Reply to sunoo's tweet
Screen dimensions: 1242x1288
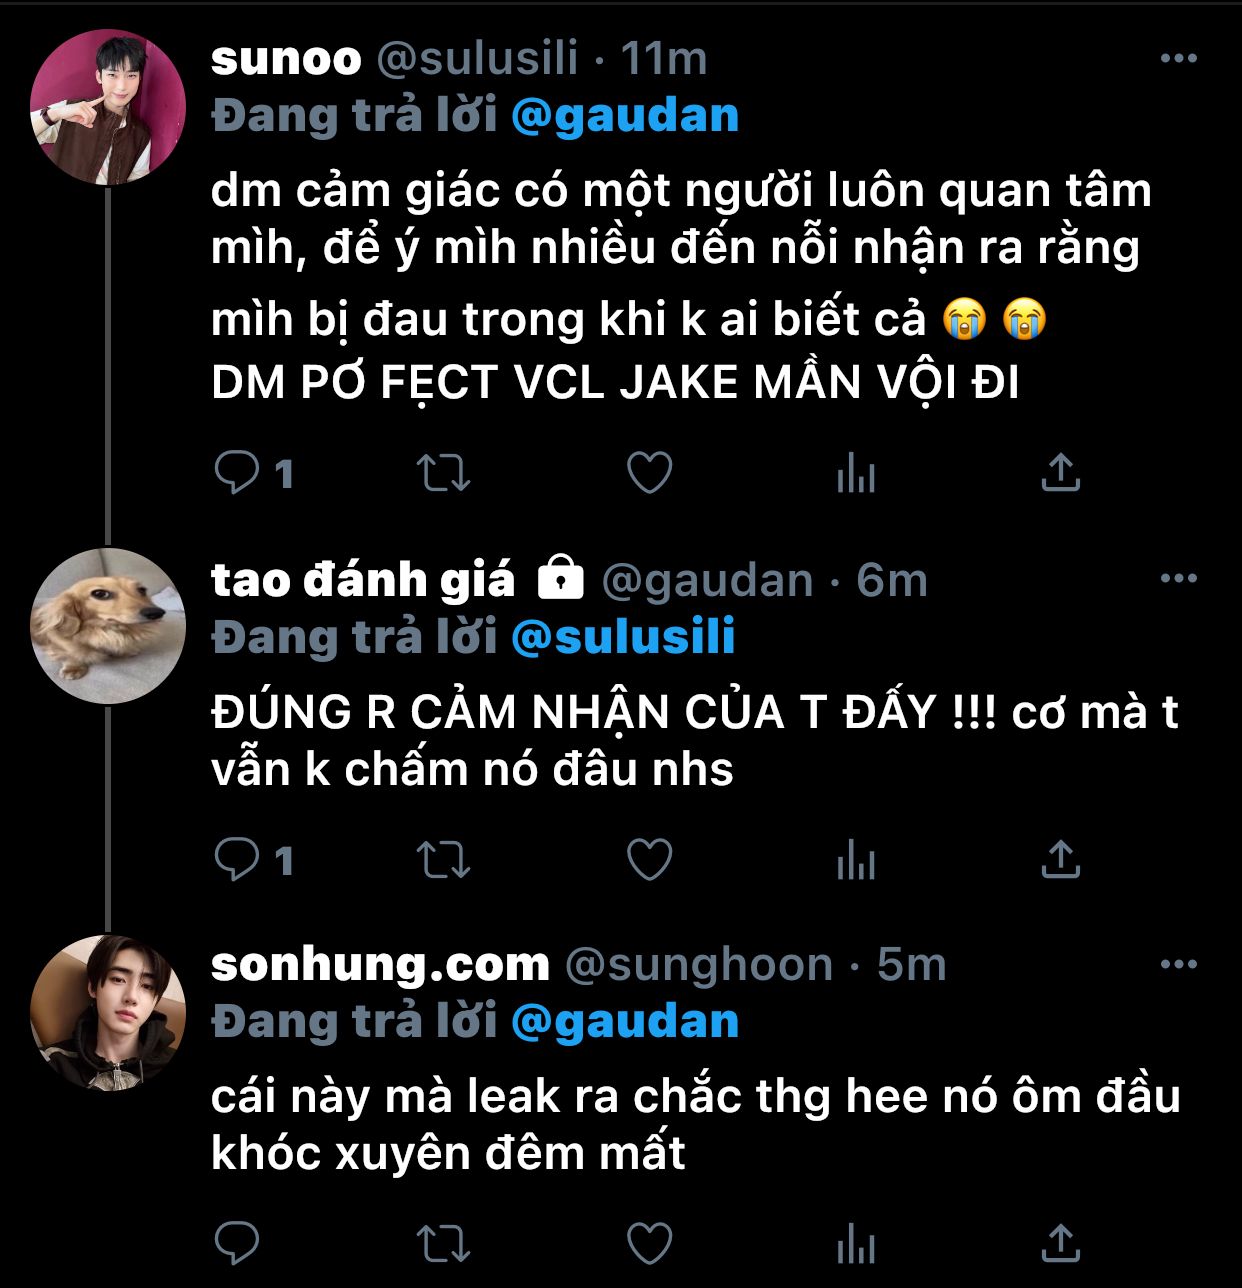pos(237,472)
